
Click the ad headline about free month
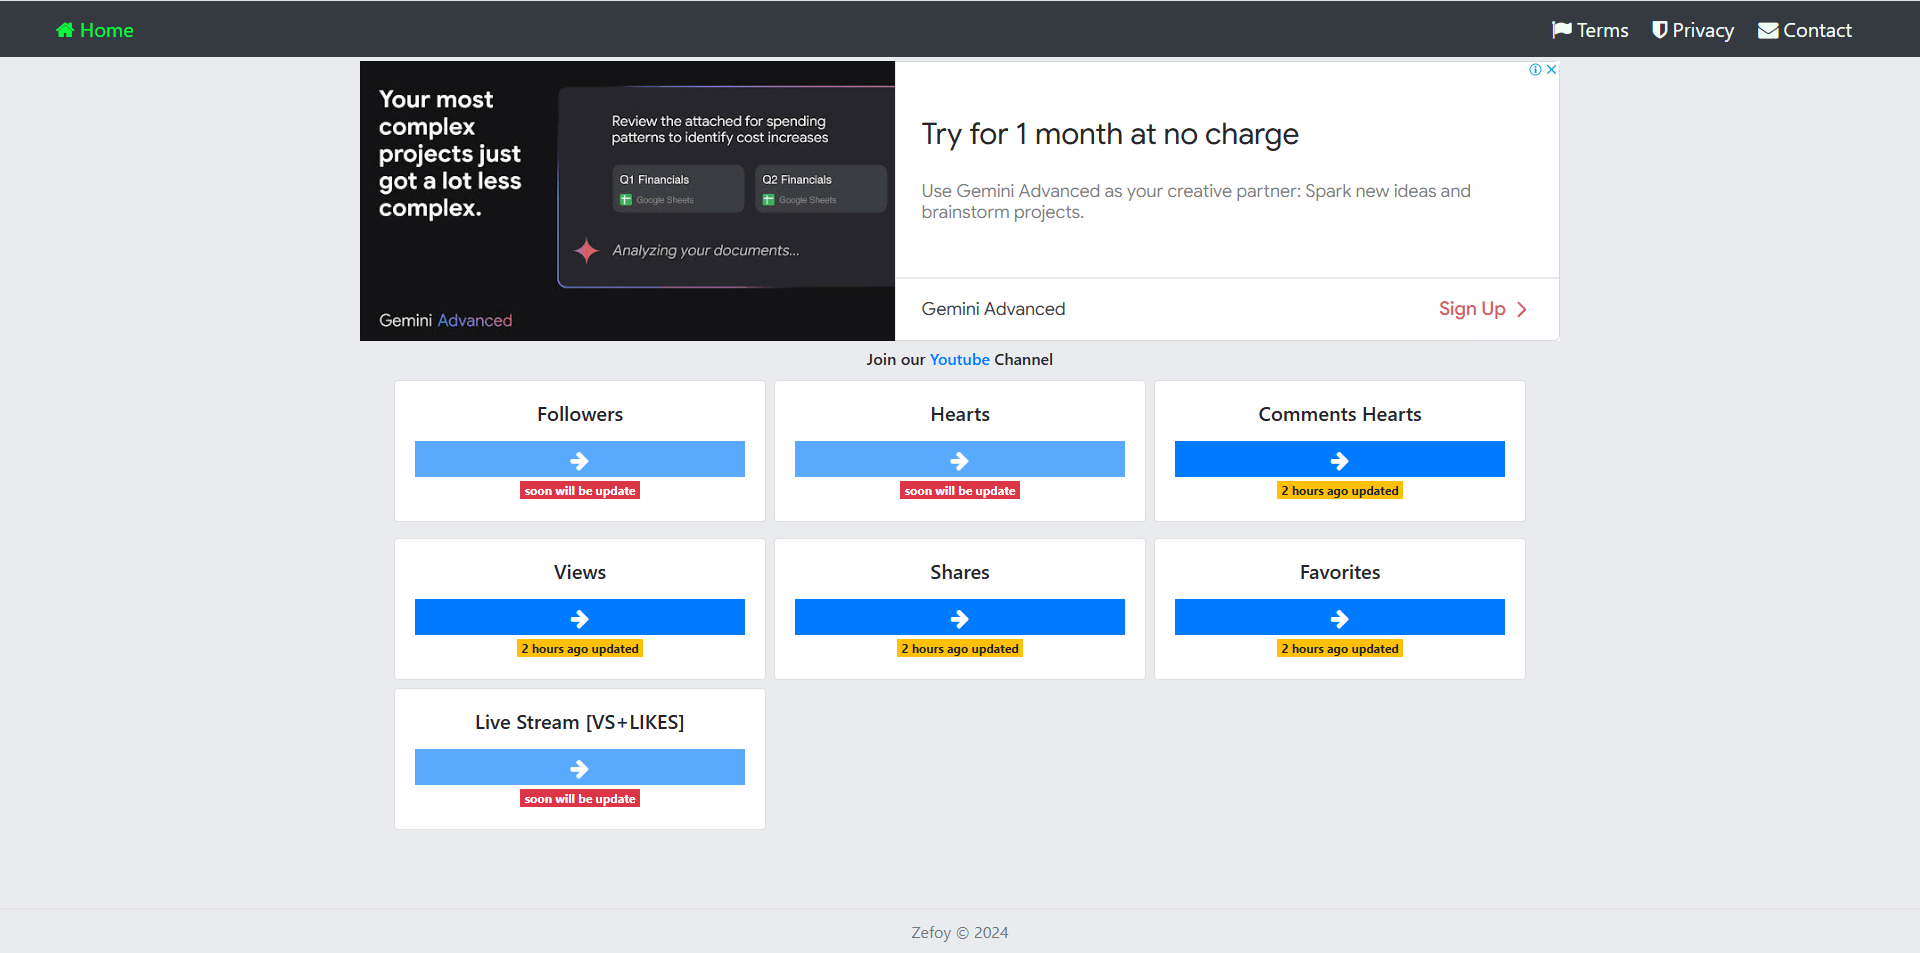[1109, 134]
